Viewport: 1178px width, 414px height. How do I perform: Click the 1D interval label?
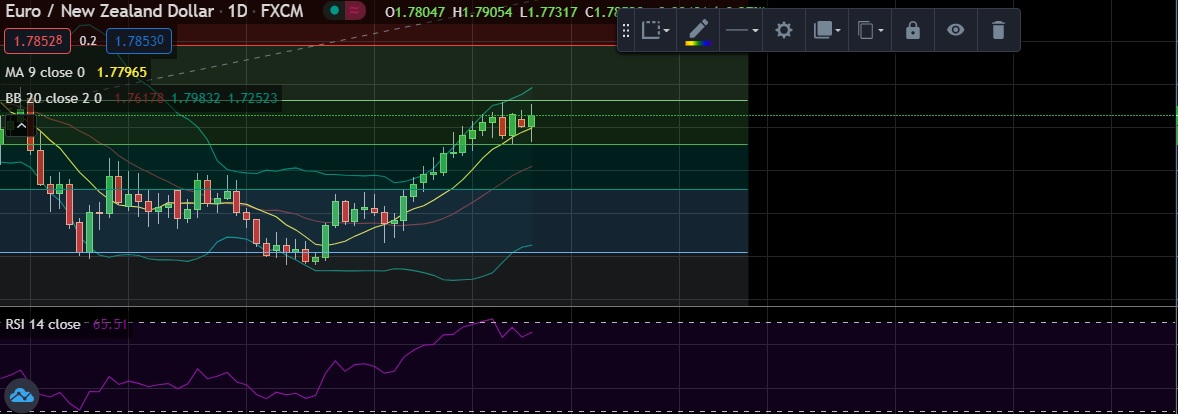[x=238, y=11]
